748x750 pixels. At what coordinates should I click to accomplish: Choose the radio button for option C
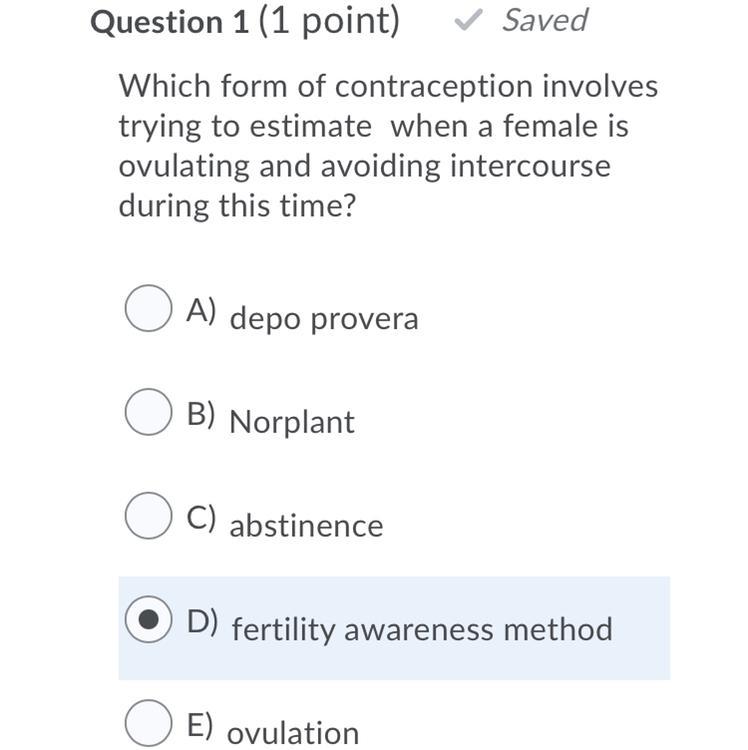148,516
